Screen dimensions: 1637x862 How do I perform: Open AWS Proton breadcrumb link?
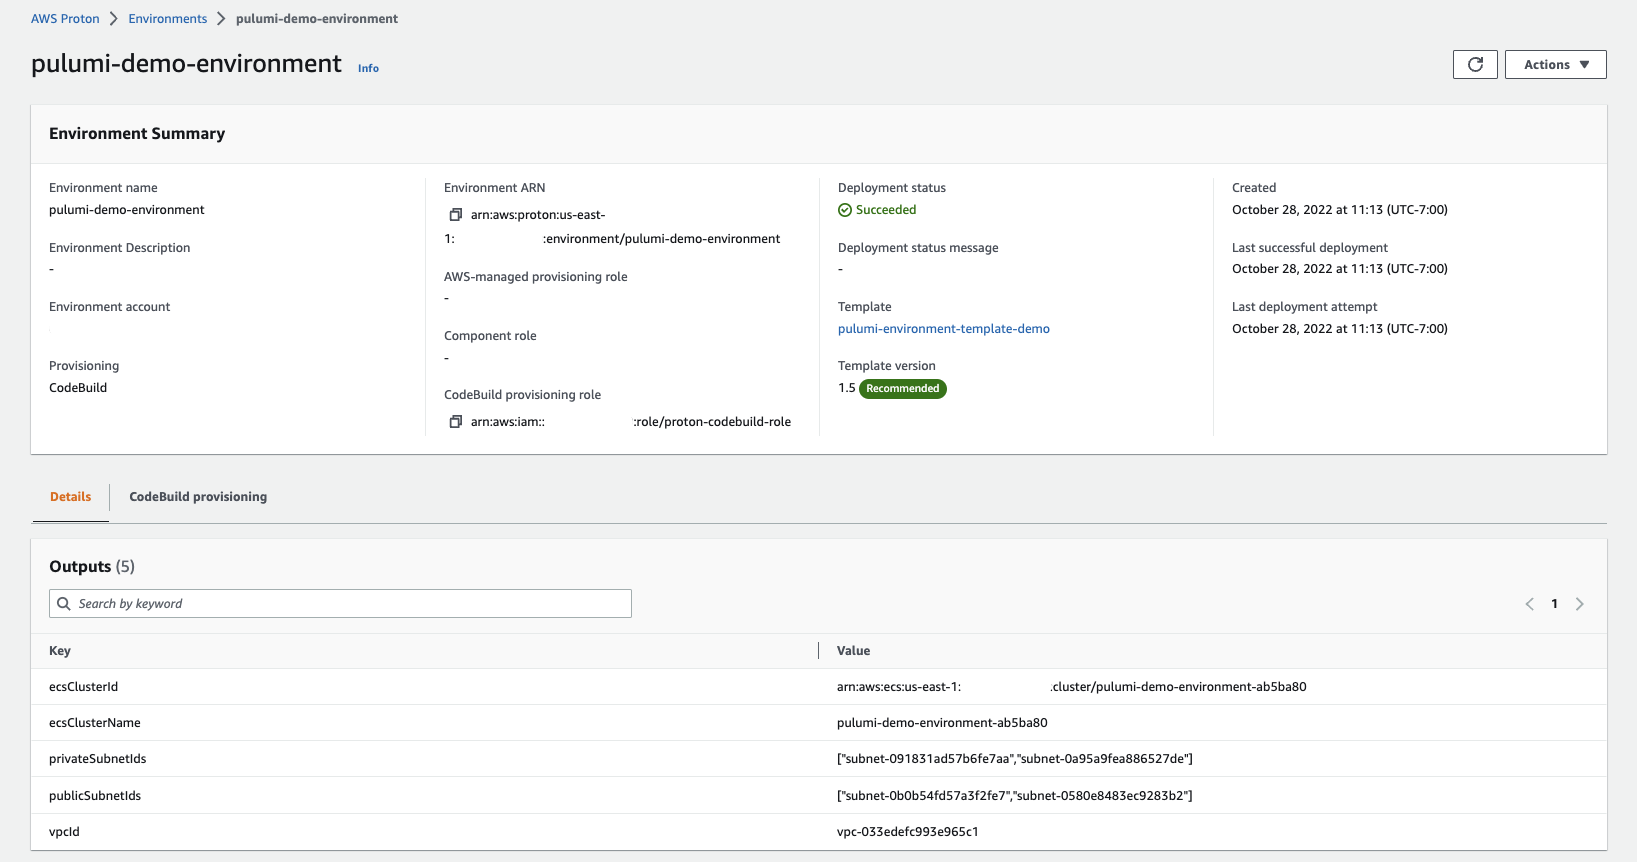65,19
